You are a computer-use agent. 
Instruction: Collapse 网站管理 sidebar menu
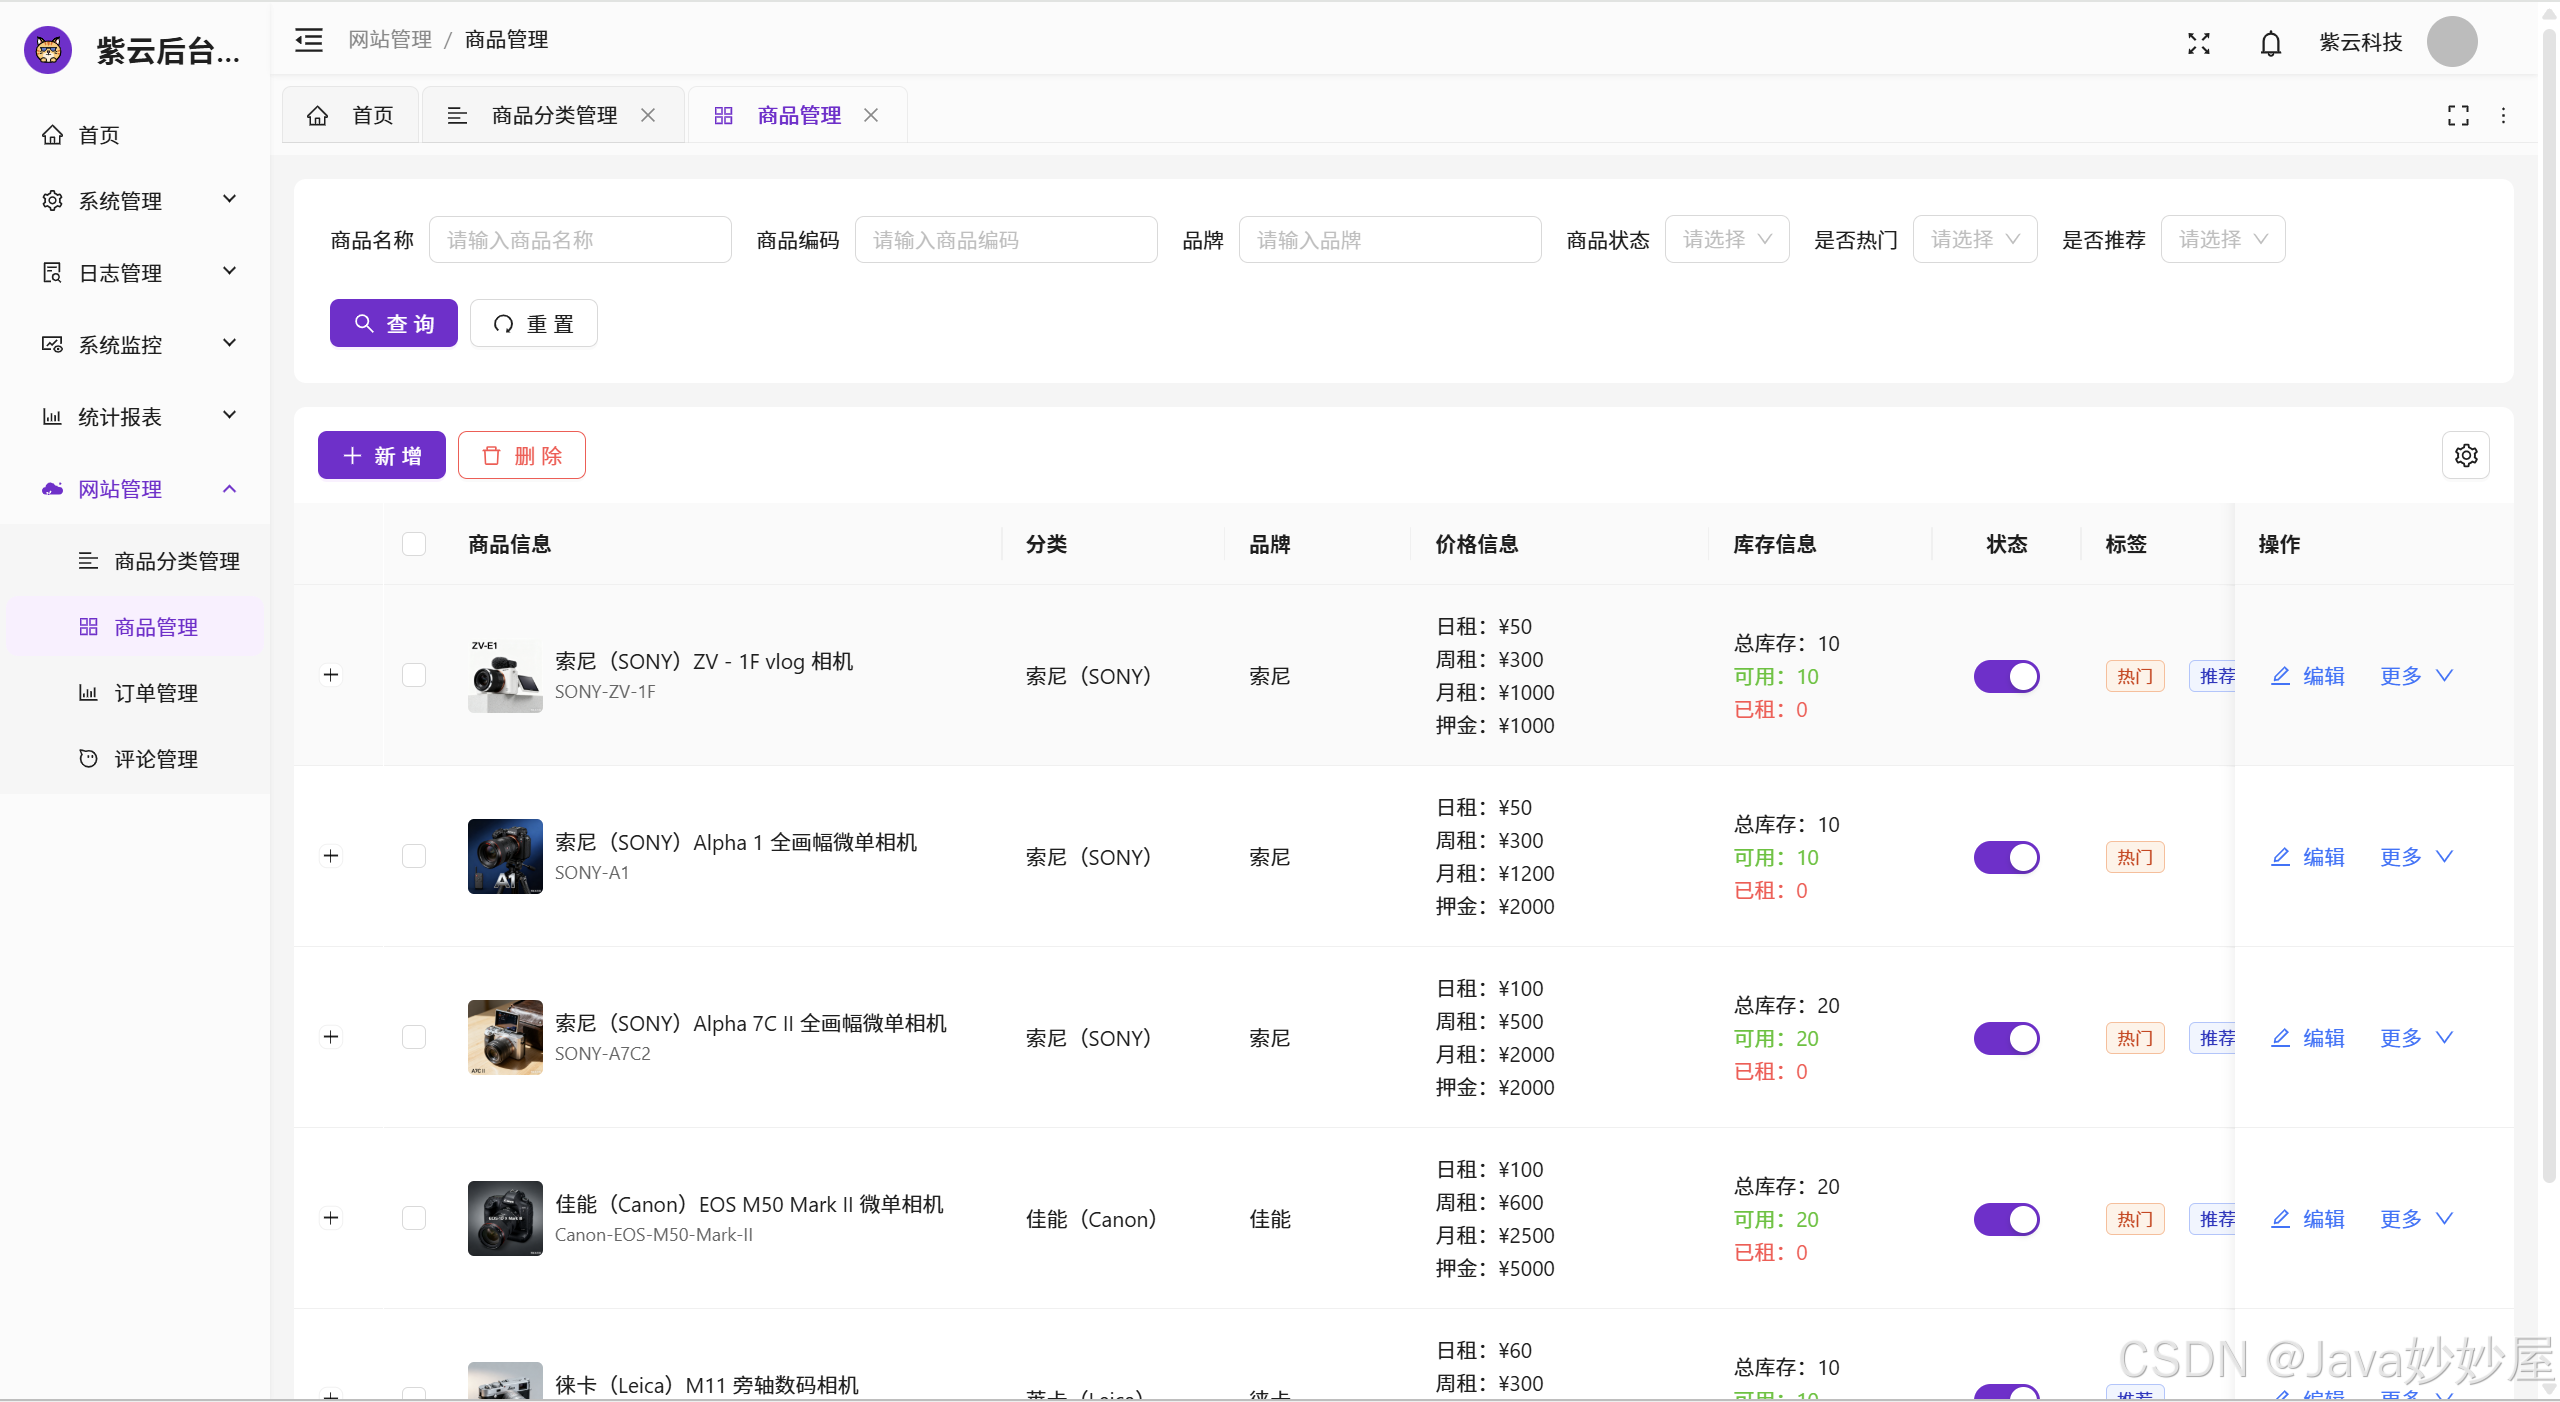[x=135, y=489]
